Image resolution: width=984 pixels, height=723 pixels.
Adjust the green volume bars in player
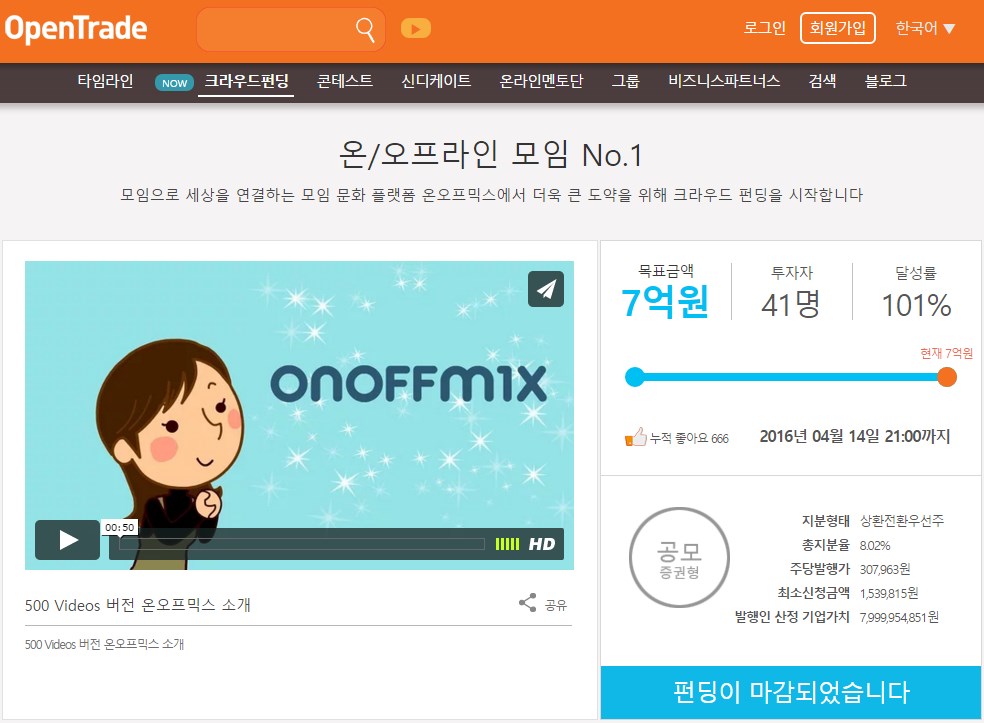click(507, 544)
